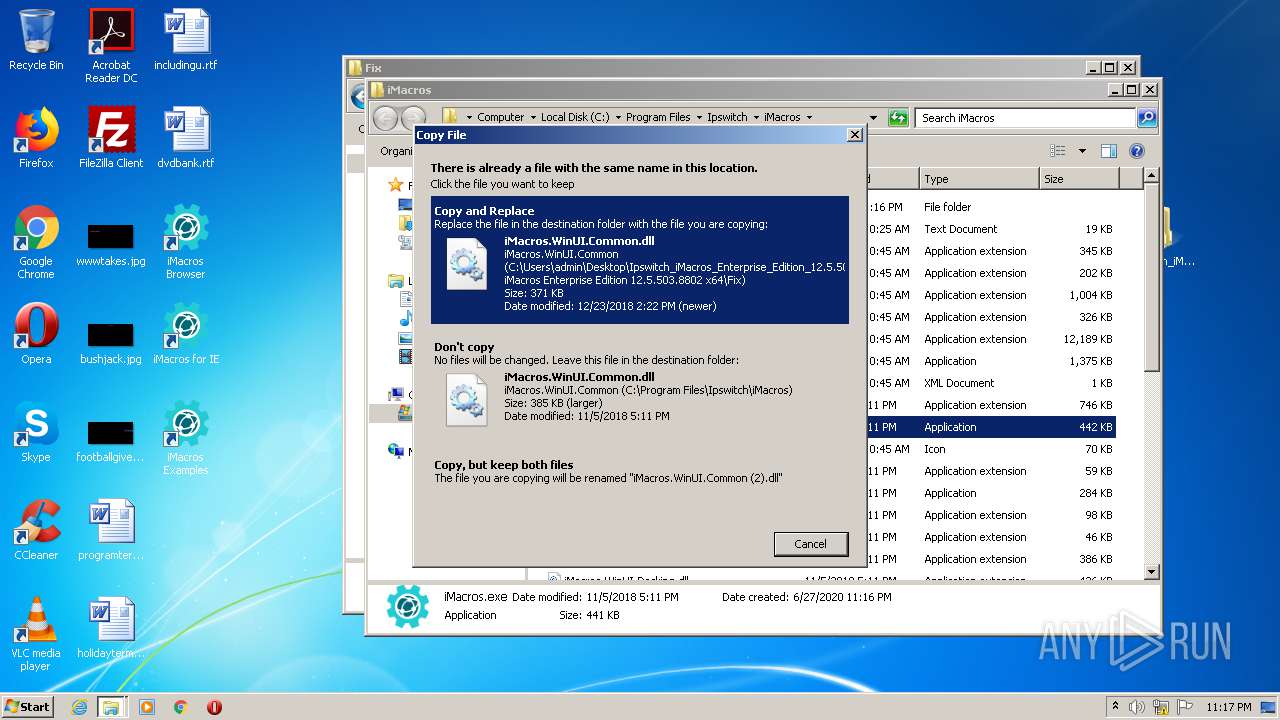The height and width of the screenshot is (720, 1280).
Task: Launch Firefox from desktop
Action: (x=36, y=138)
